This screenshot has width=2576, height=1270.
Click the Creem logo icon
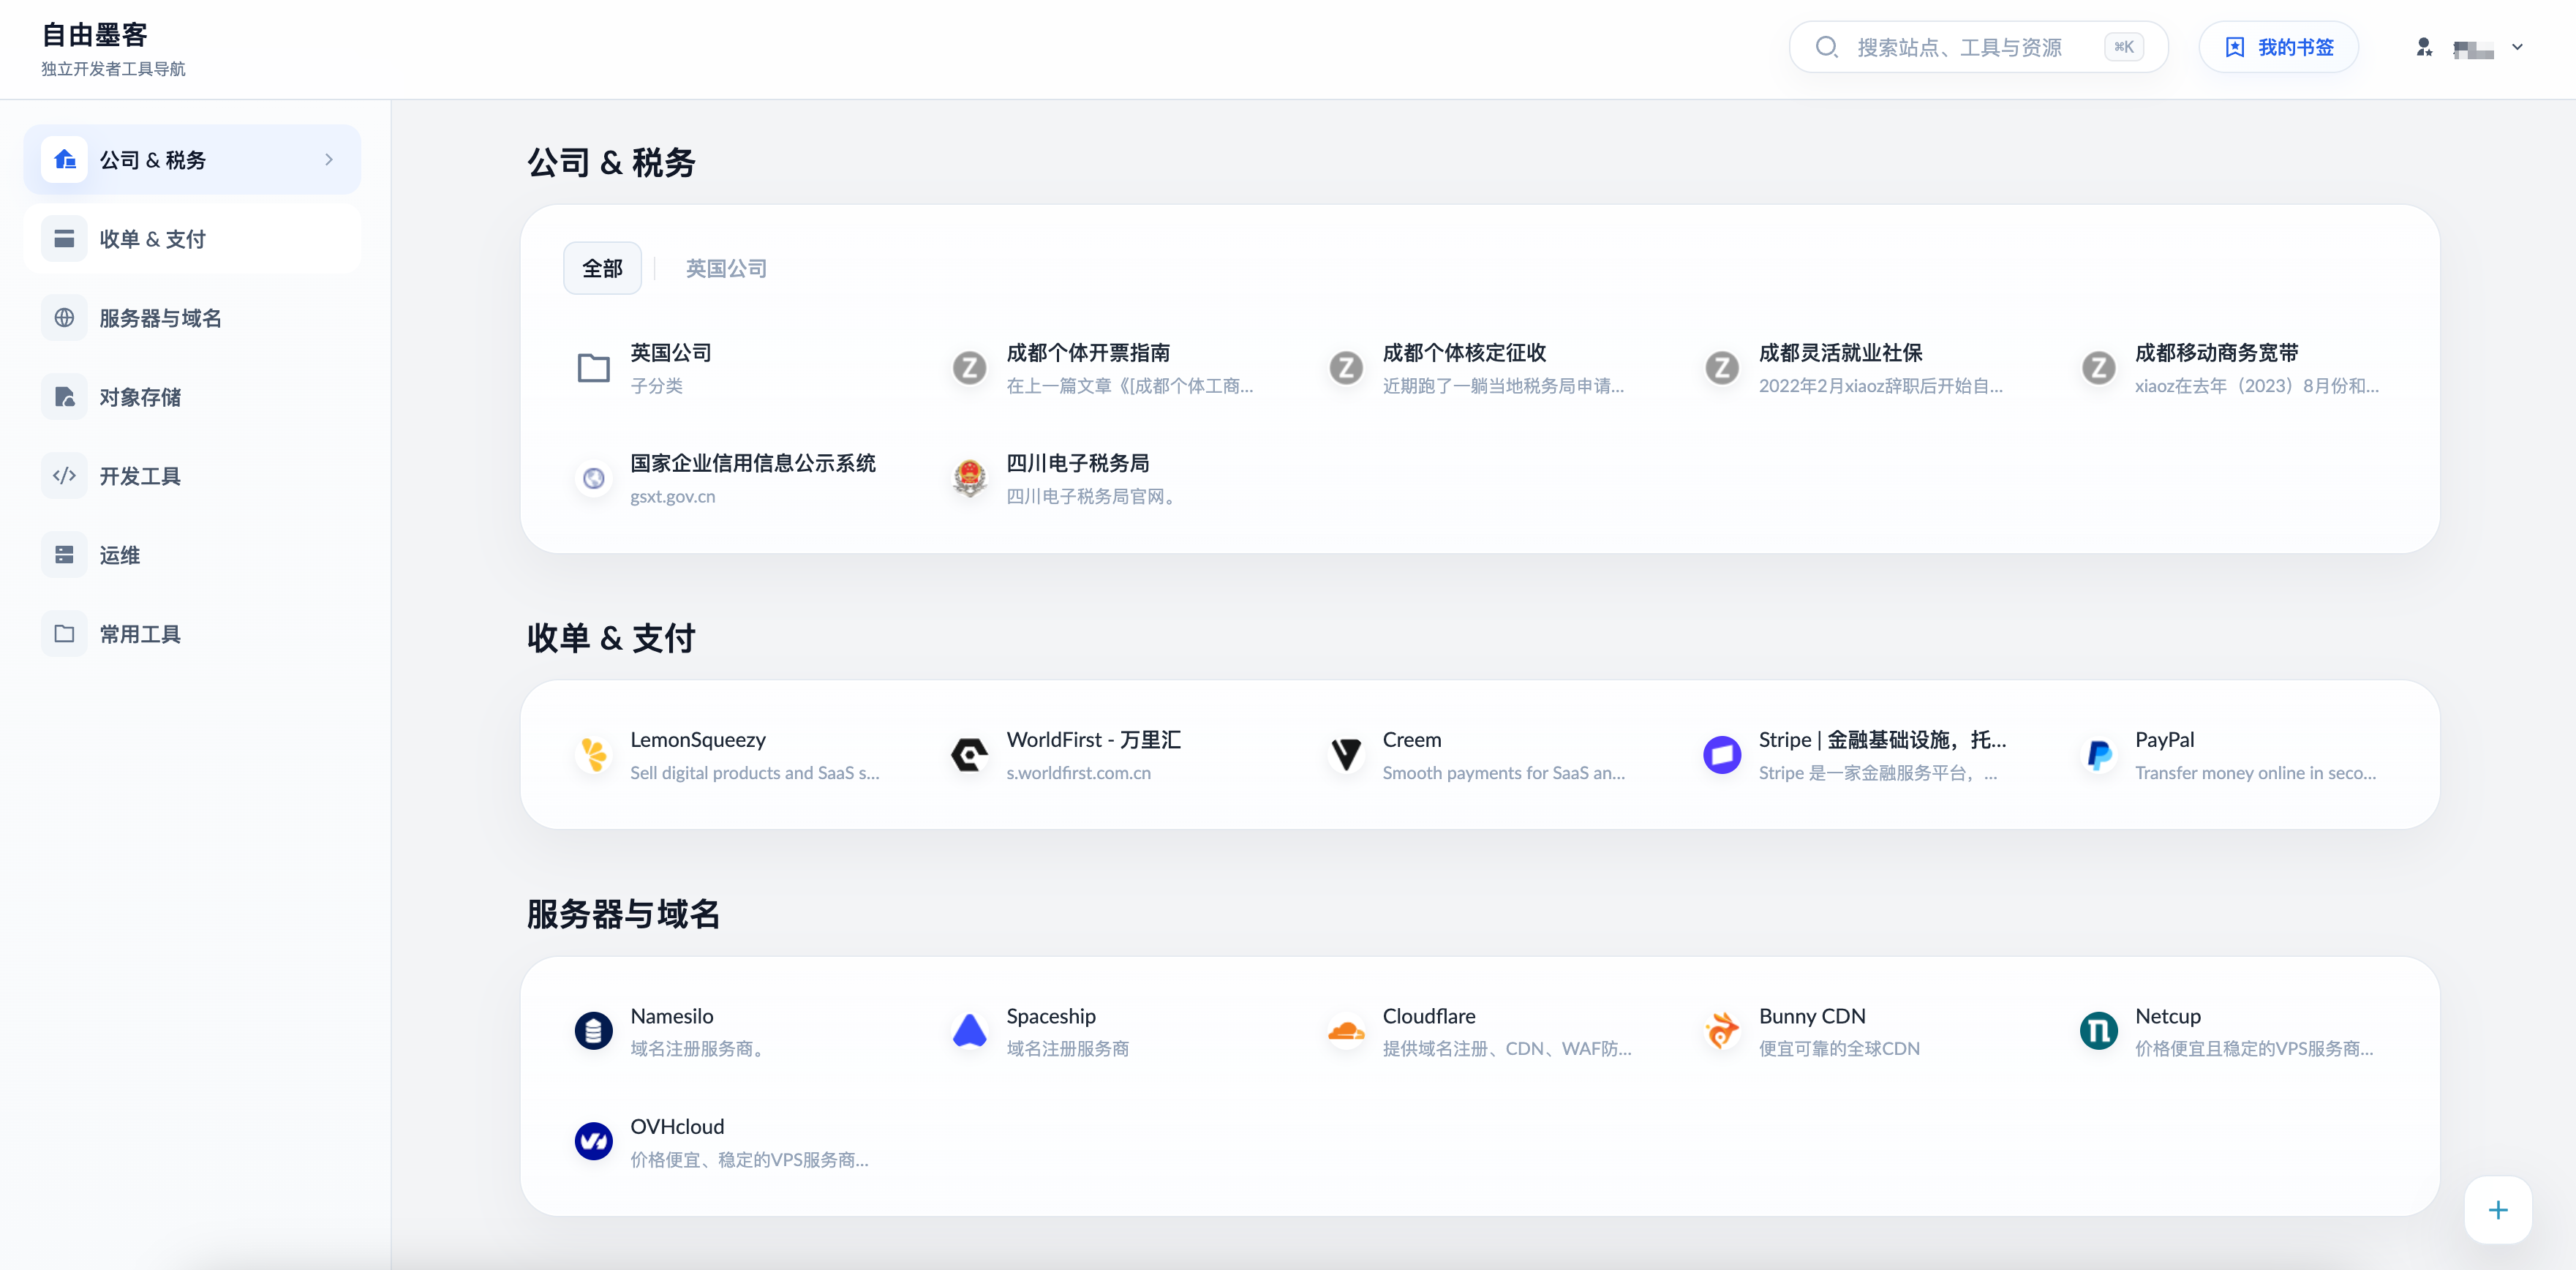[1346, 755]
